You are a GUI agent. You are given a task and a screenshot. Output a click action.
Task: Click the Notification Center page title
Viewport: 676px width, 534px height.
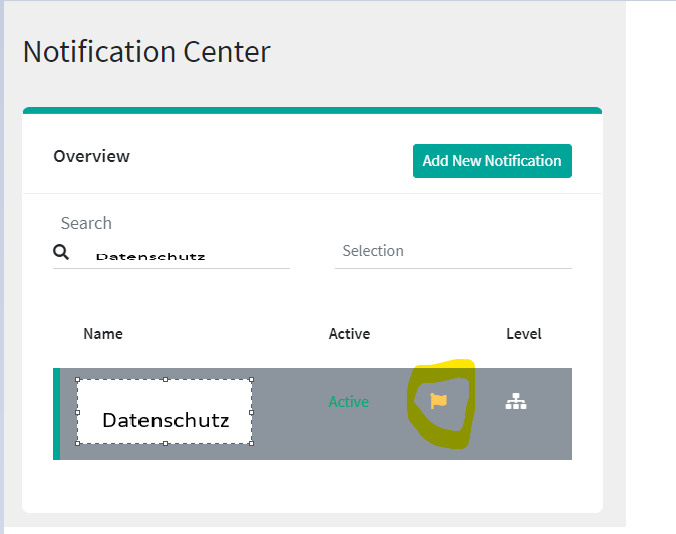146,51
